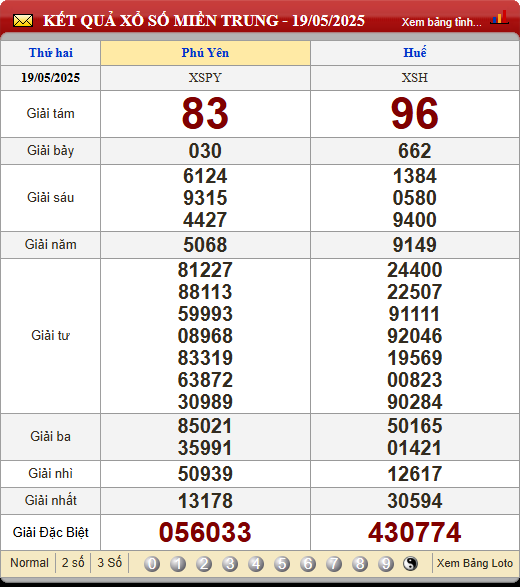Click Giải tư number 90284
Screen dimensions: 520x587
415,402
